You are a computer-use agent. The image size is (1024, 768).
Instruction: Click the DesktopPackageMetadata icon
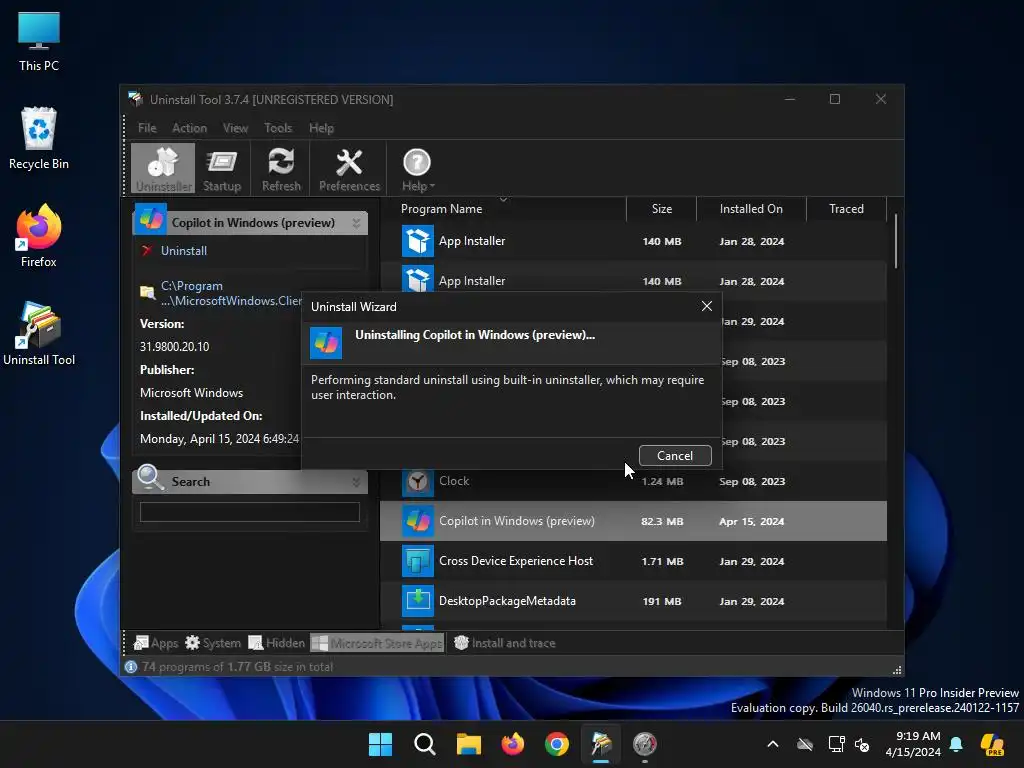(x=418, y=601)
